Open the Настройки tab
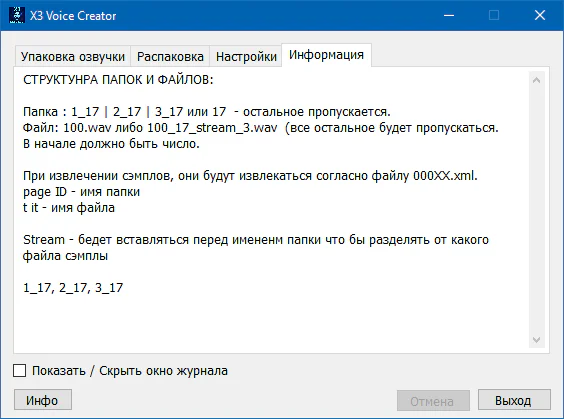 (246, 56)
